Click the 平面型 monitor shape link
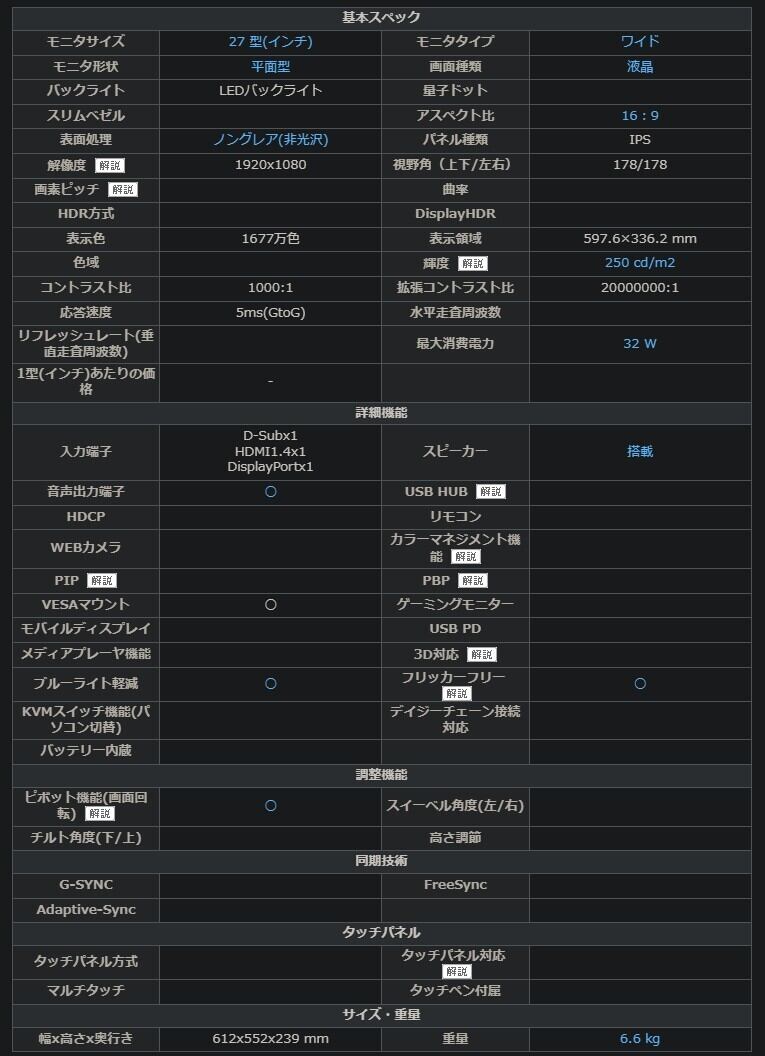This screenshot has width=765, height=1056. [x=270, y=67]
